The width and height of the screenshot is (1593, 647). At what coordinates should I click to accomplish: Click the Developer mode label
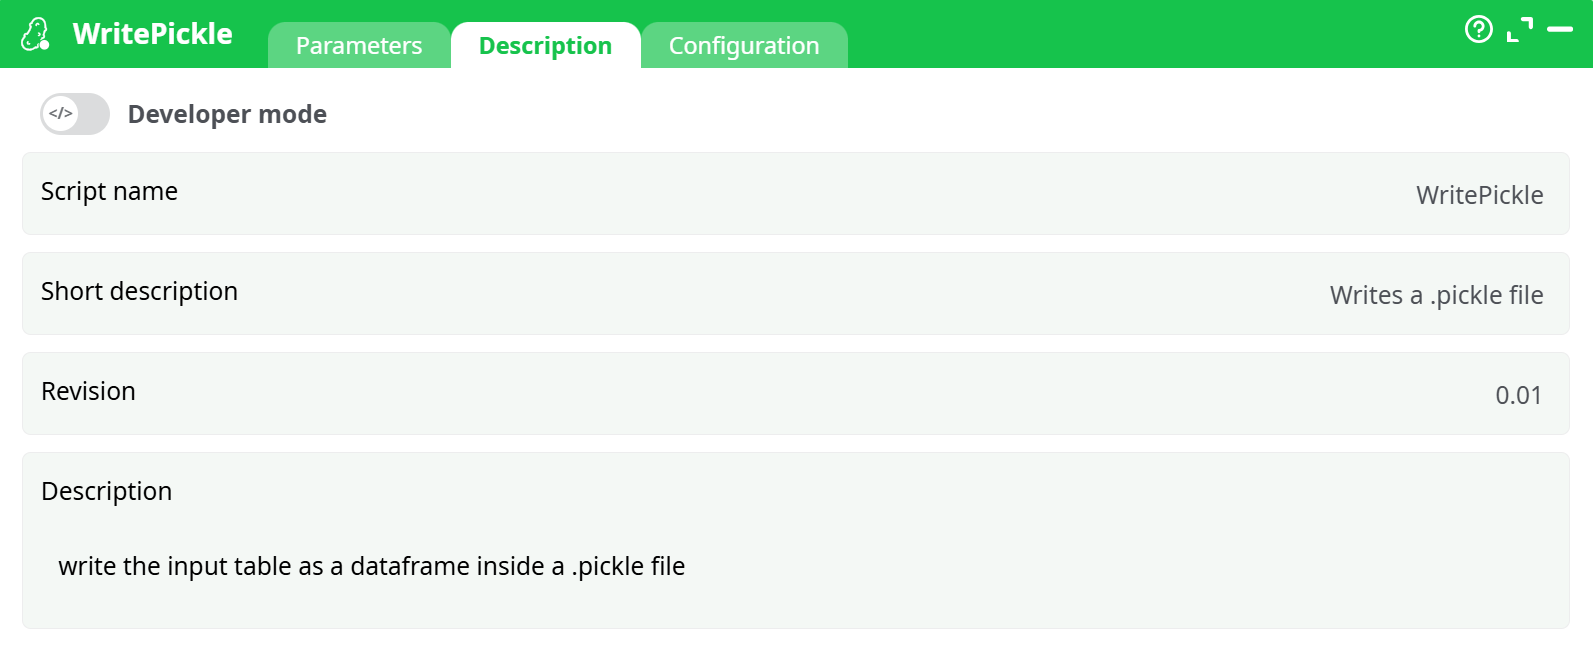227,113
